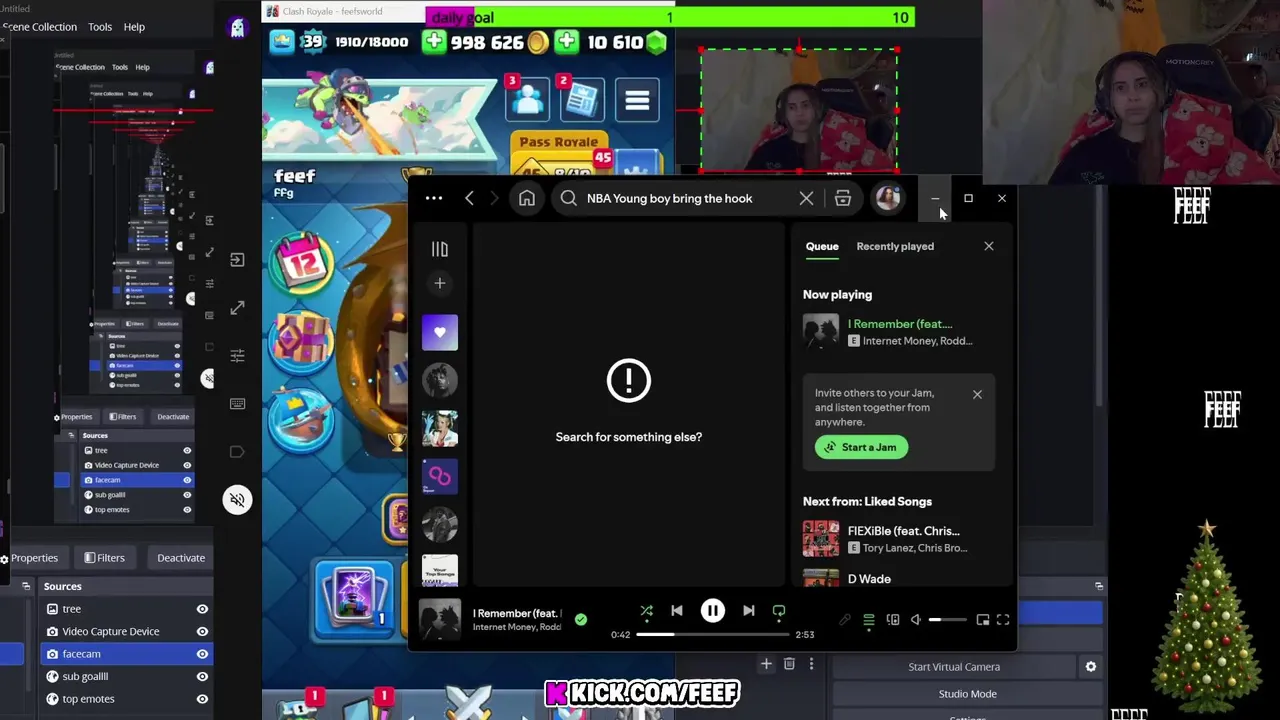The width and height of the screenshot is (1280, 720).
Task: Open the Spotify profile avatar menu
Action: point(888,198)
